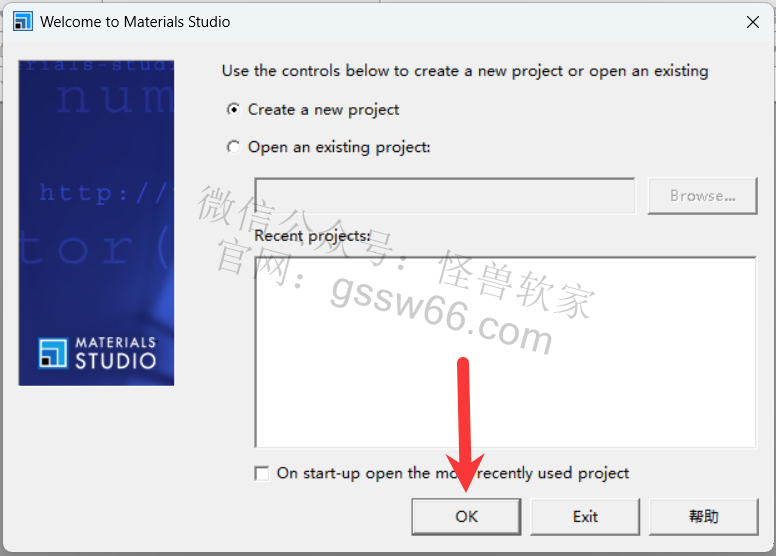Open the Browse... file picker button

[702, 196]
